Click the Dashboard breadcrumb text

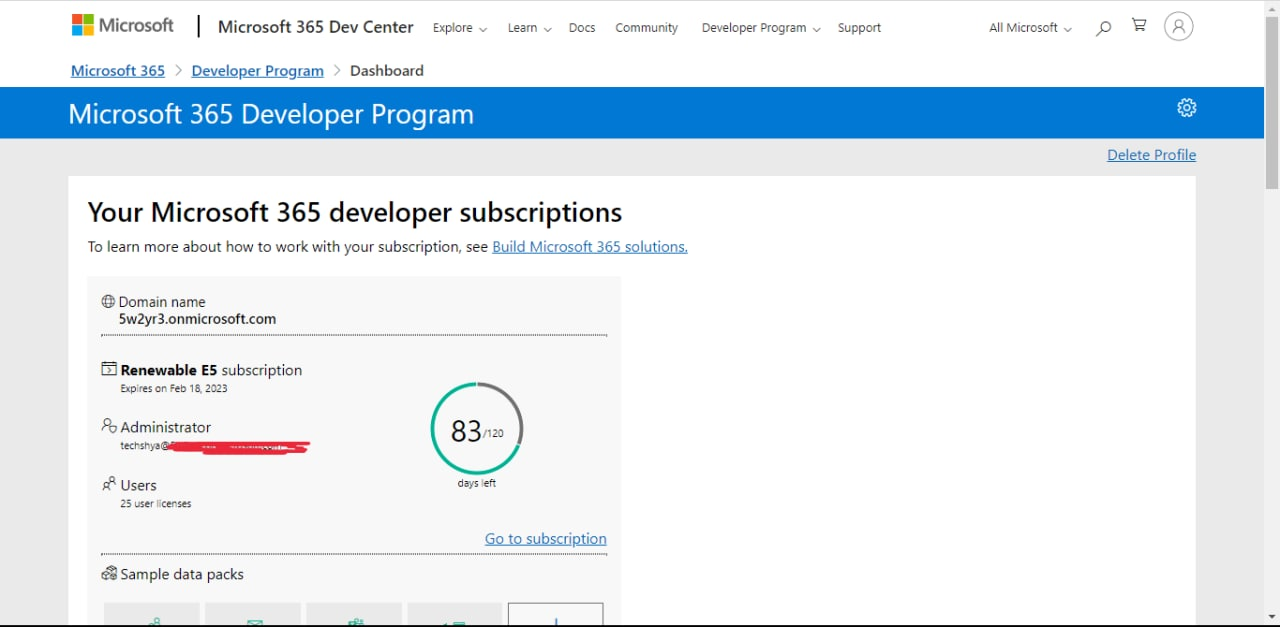coord(387,71)
